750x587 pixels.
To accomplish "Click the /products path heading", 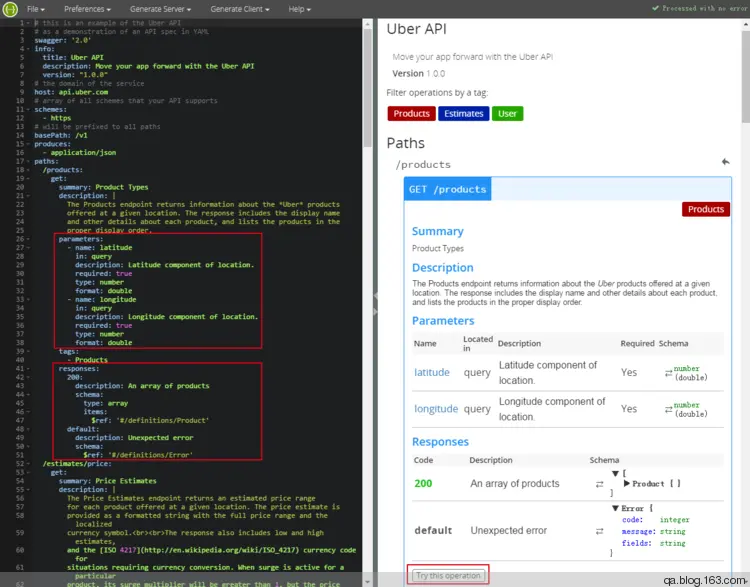I will point(423,165).
